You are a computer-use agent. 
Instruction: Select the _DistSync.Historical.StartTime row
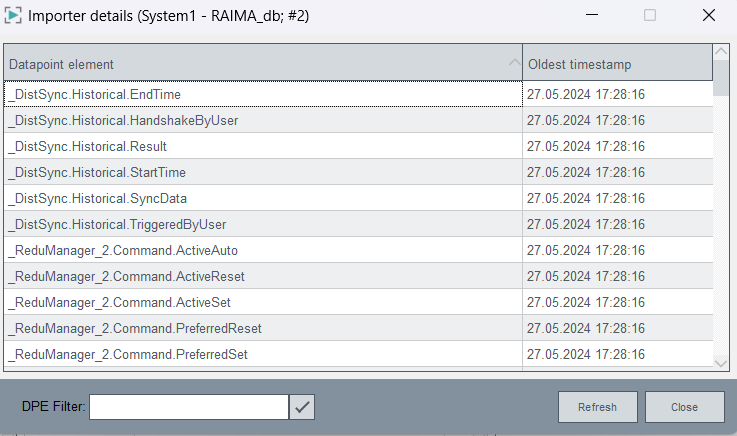(262, 172)
